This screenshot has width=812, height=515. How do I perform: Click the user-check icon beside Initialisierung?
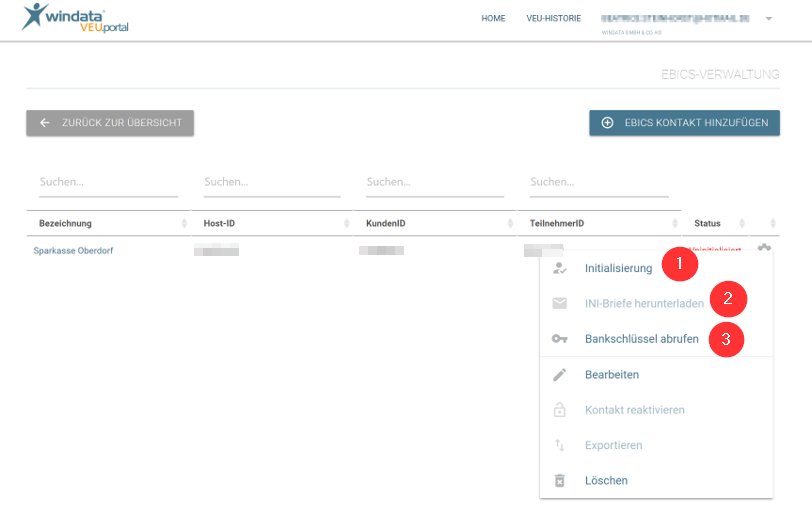(559, 268)
